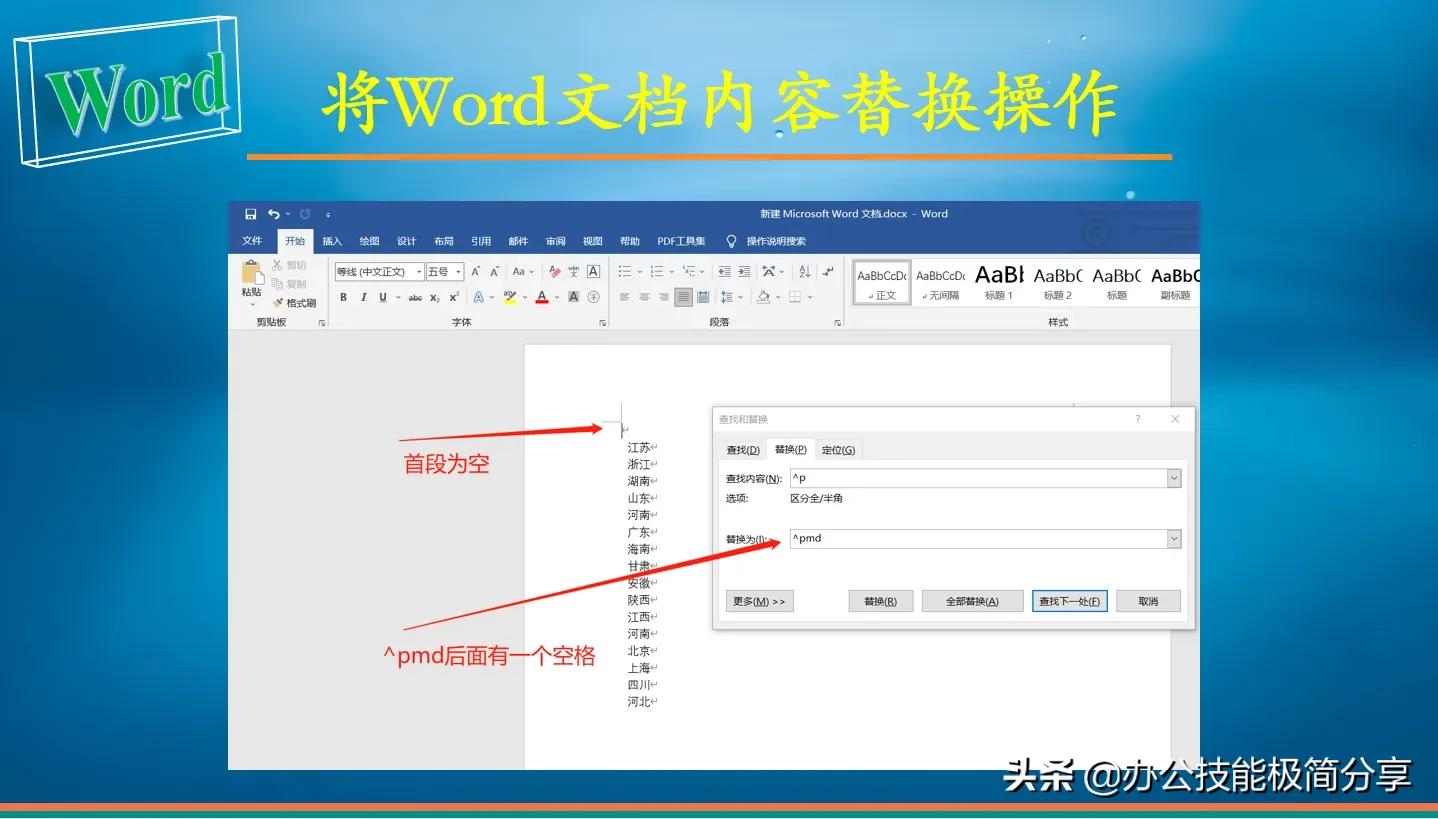Select the 无间隔 style thumbnail
Viewport: 1438px width, 819px height.
coord(941,282)
